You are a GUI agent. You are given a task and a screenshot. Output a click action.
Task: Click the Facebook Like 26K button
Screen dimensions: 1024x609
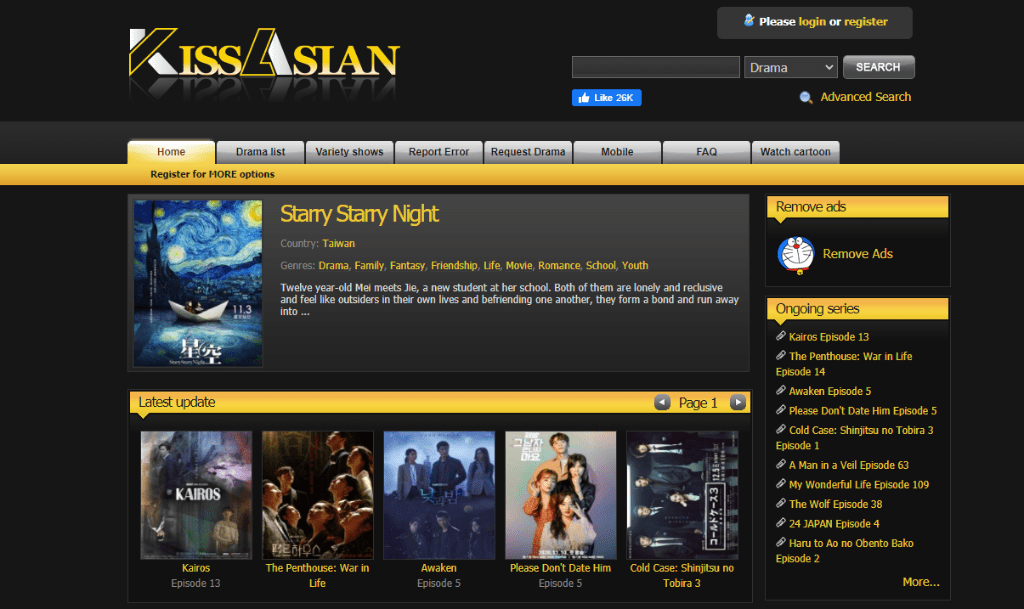[x=607, y=98]
